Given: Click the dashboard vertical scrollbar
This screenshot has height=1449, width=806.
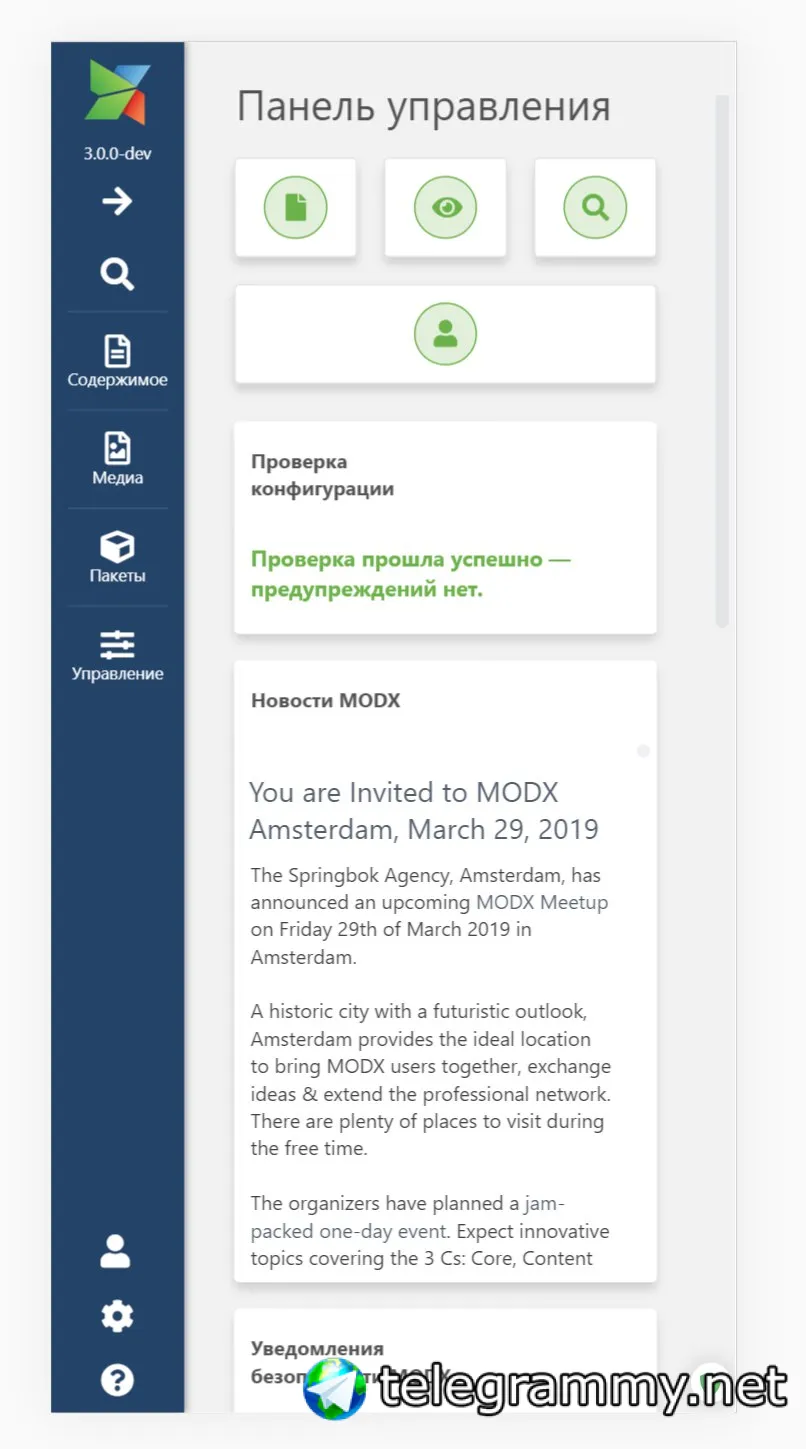Looking at the screenshot, I should [722, 361].
